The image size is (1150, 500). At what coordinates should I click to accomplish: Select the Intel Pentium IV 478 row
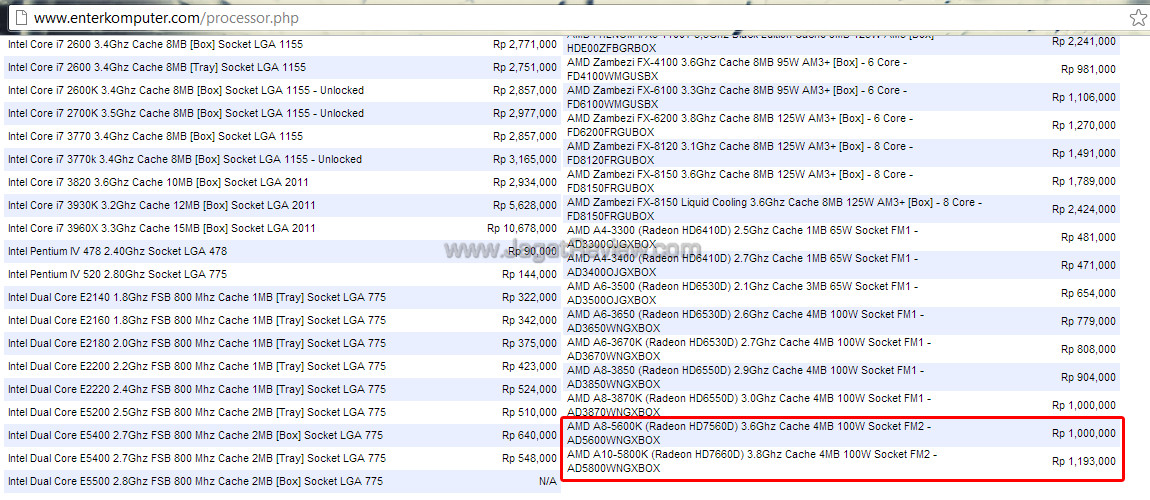117,251
